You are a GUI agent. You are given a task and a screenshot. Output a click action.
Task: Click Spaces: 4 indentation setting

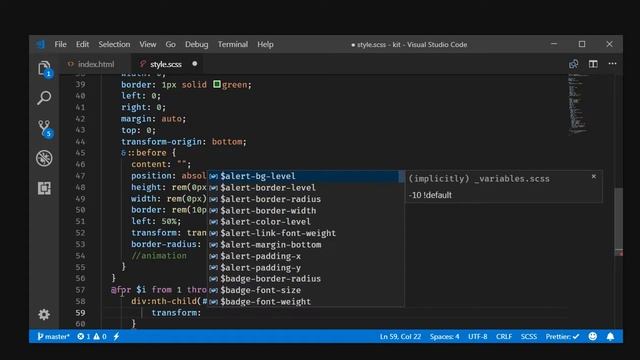(444, 336)
